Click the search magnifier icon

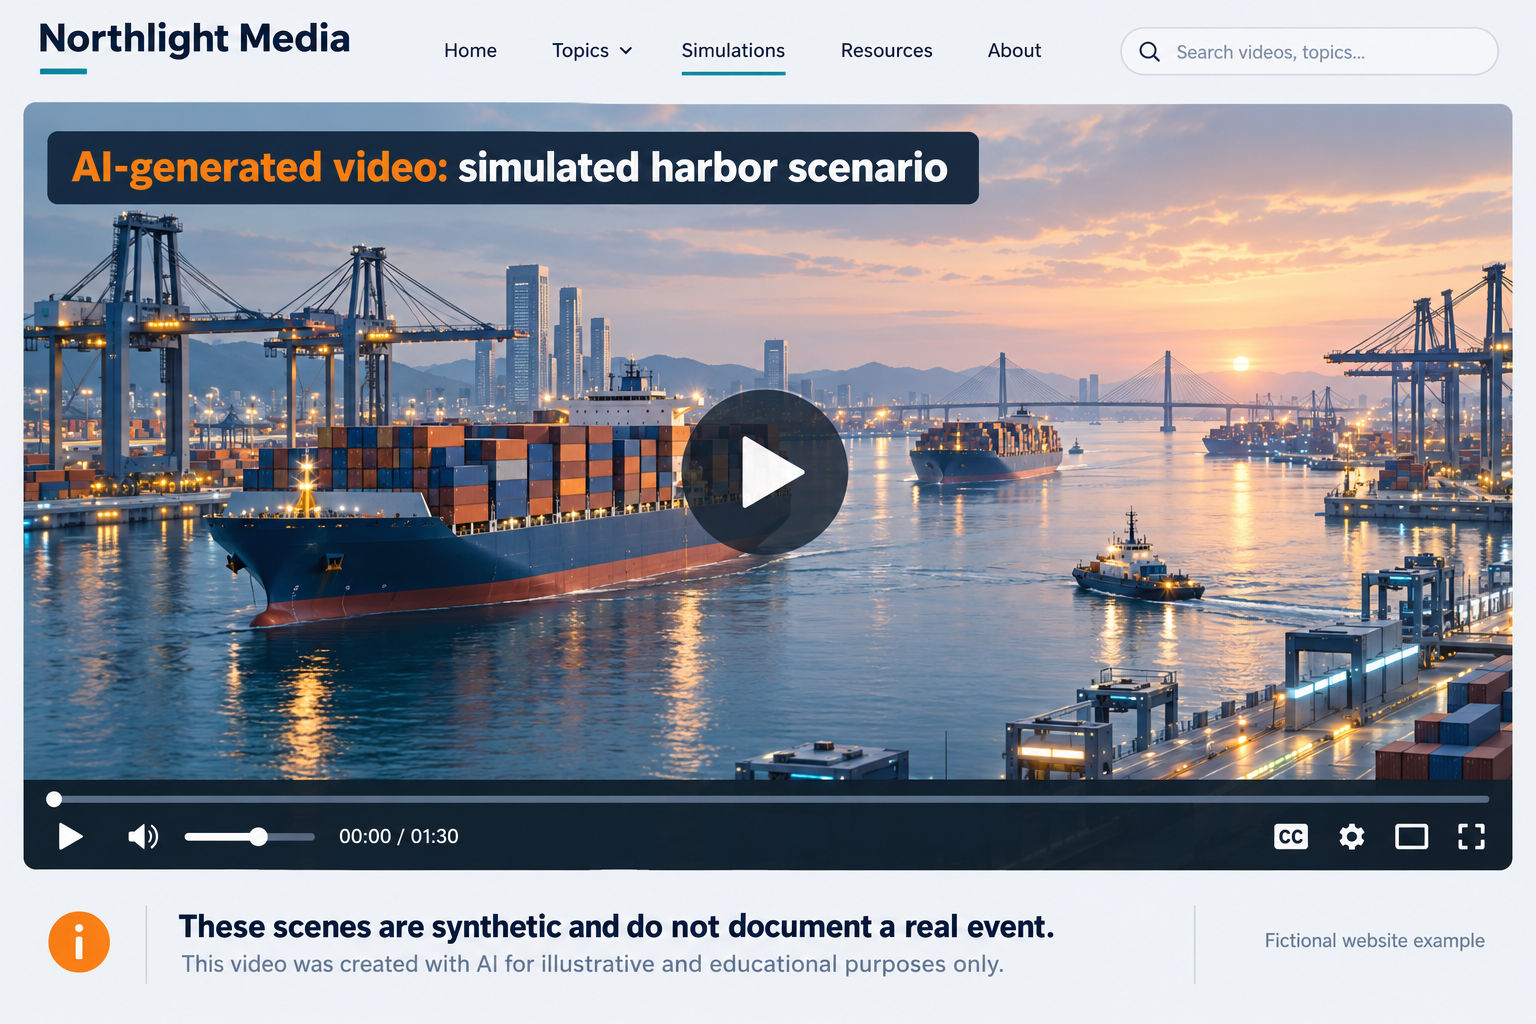click(1150, 52)
